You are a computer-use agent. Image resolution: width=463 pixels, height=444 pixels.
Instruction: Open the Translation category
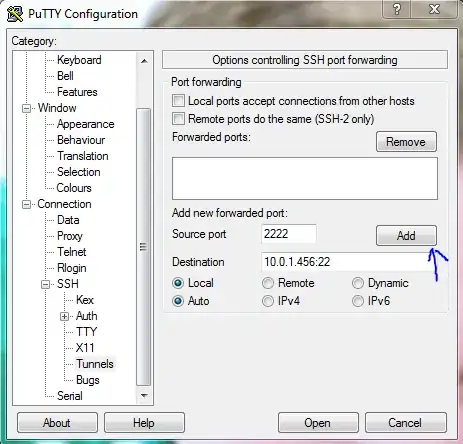[83, 156]
